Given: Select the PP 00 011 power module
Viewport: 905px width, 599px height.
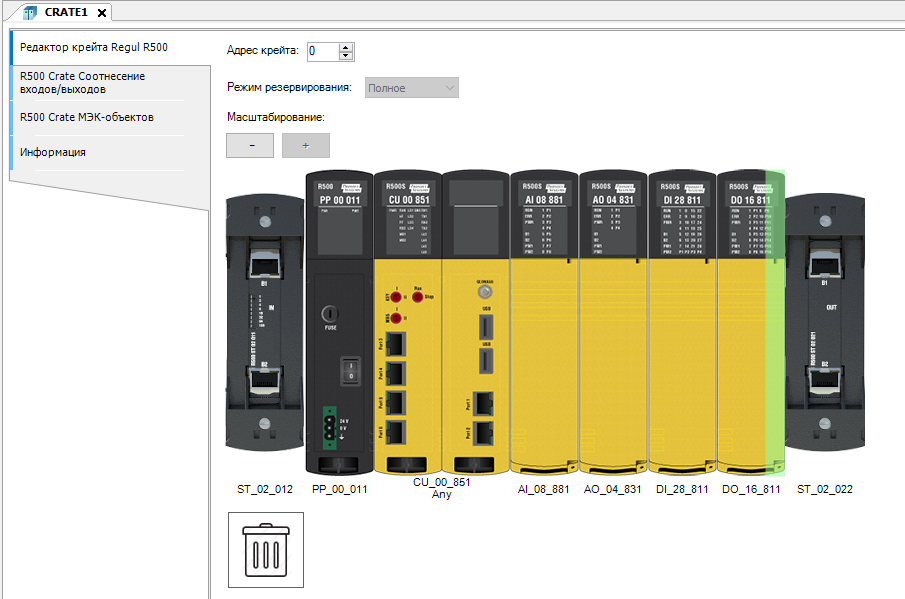Looking at the screenshot, I should click(339, 320).
